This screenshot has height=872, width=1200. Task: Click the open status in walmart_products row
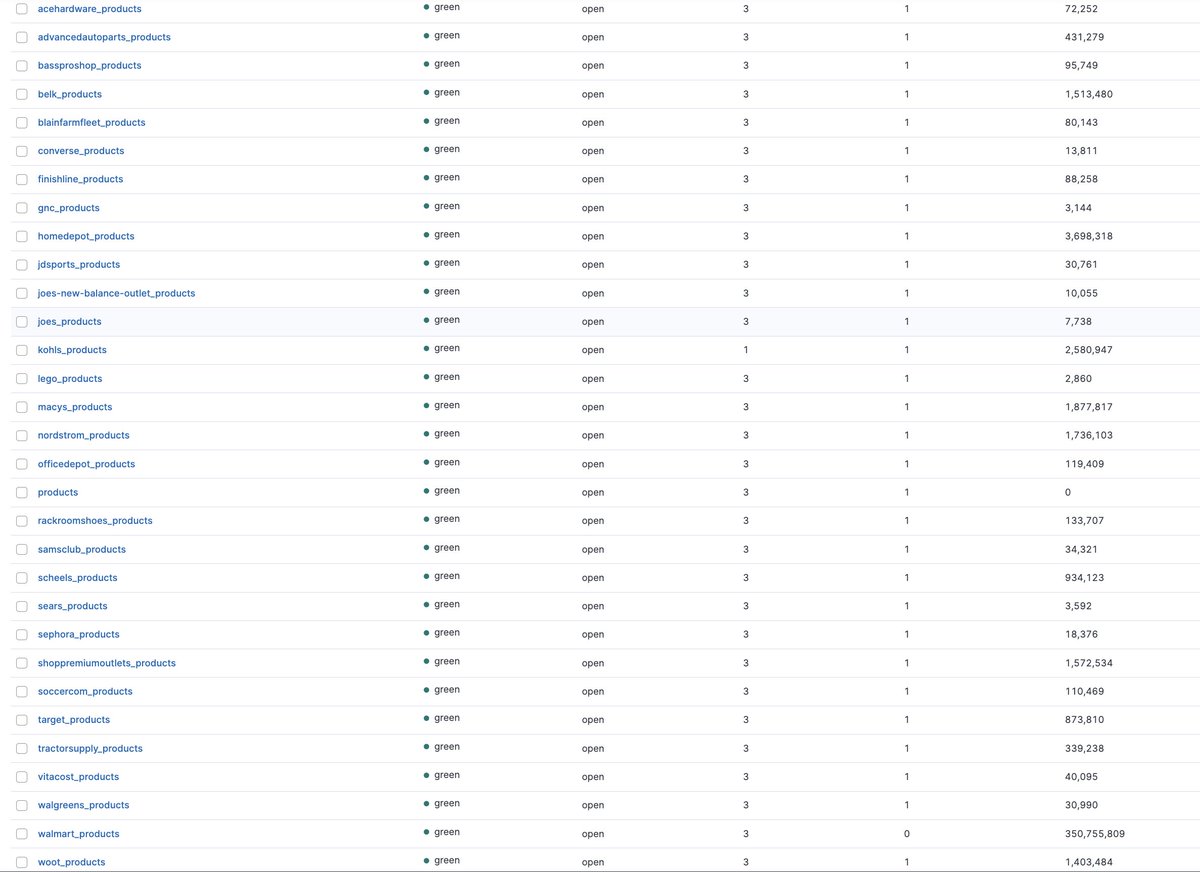pos(593,833)
